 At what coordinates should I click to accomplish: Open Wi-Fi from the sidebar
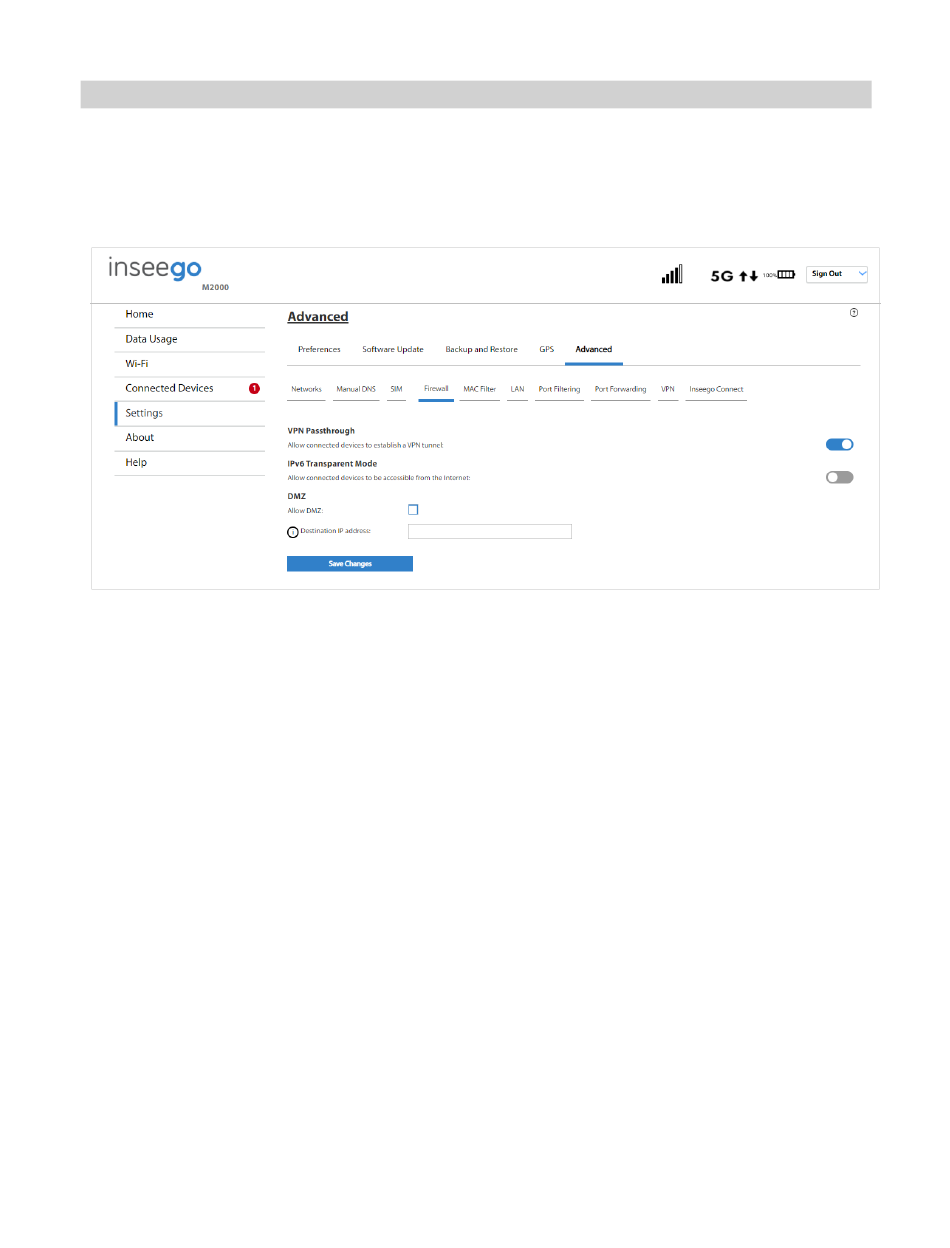pos(137,364)
